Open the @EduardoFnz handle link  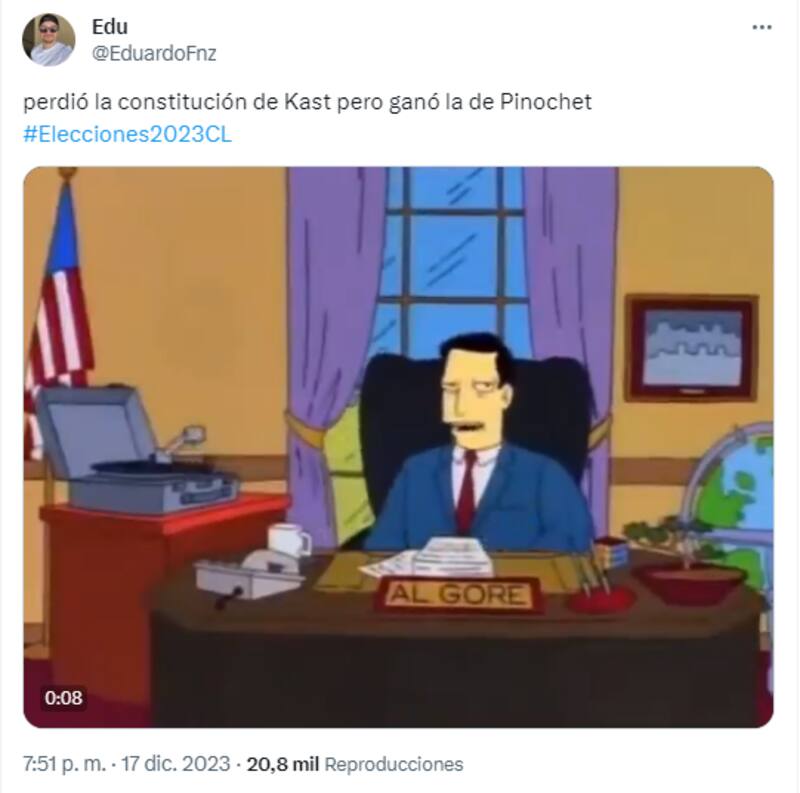pyautogui.click(x=154, y=53)
